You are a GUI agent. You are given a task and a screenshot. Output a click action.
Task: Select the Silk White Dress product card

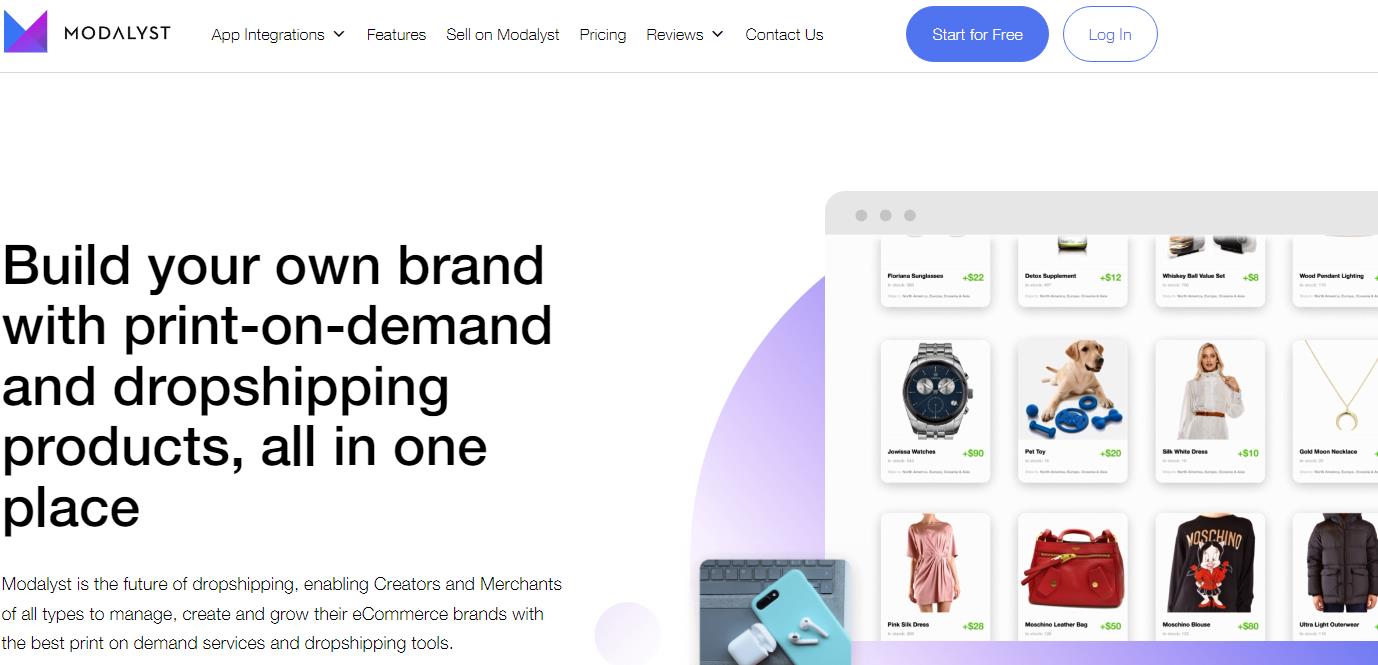point(1210,411)
